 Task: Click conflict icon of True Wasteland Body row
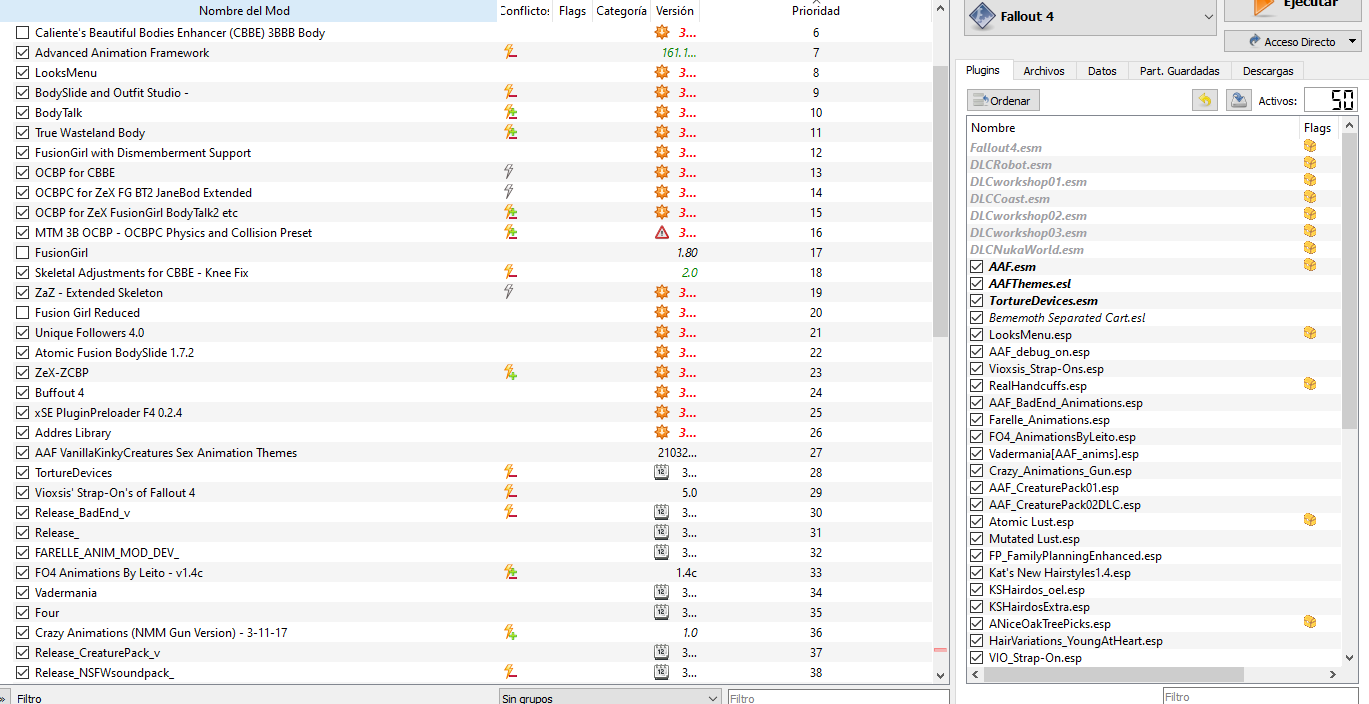coord(510,132)
